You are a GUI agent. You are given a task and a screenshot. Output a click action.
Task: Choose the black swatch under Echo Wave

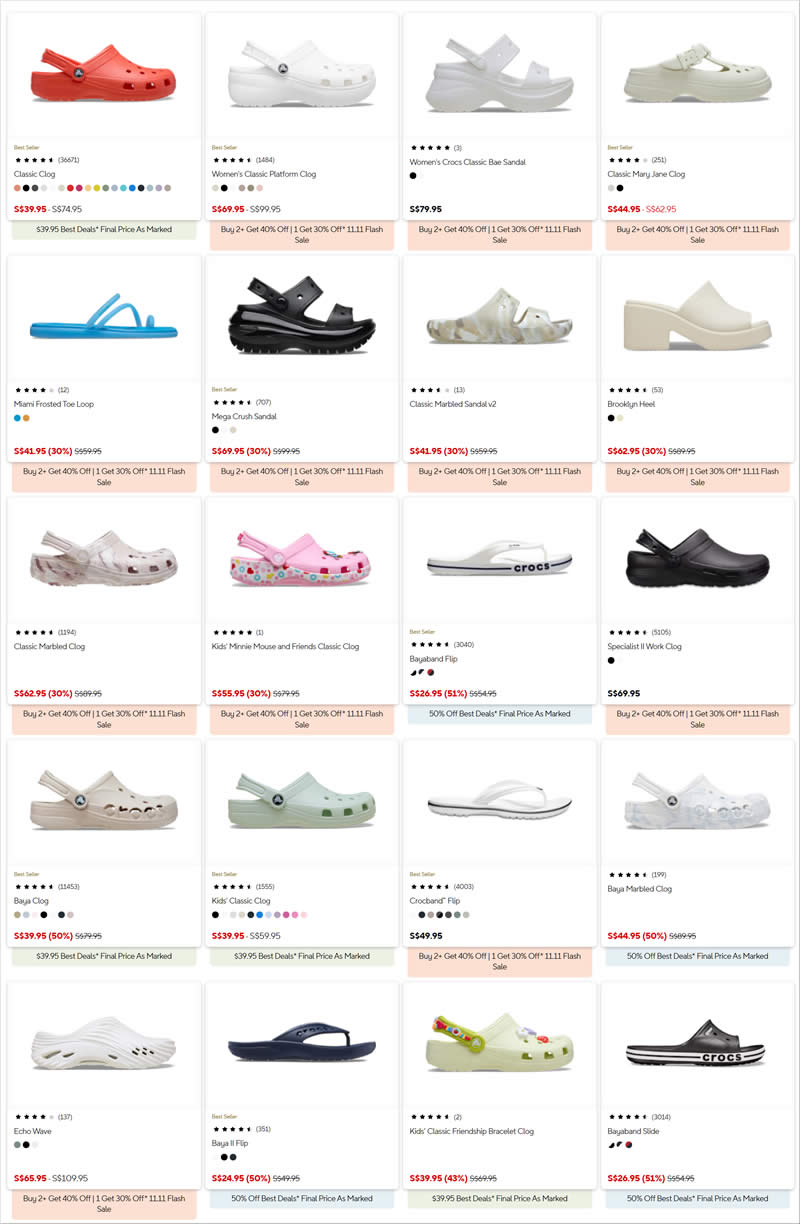click(x=26, y=1144)
